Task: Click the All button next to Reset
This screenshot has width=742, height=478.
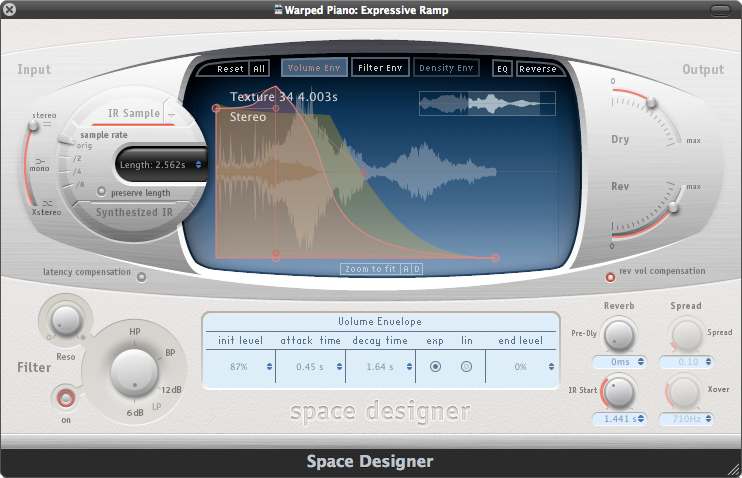Action: 259,69
